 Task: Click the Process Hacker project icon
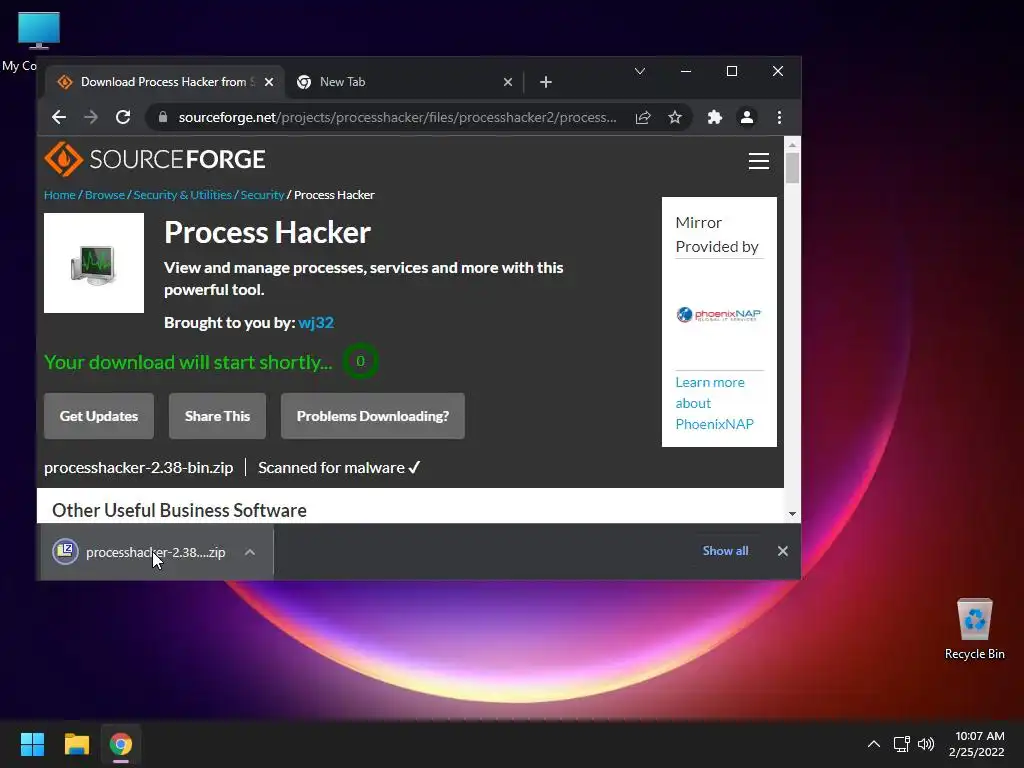pyautogui.click(x=94, y=263)
